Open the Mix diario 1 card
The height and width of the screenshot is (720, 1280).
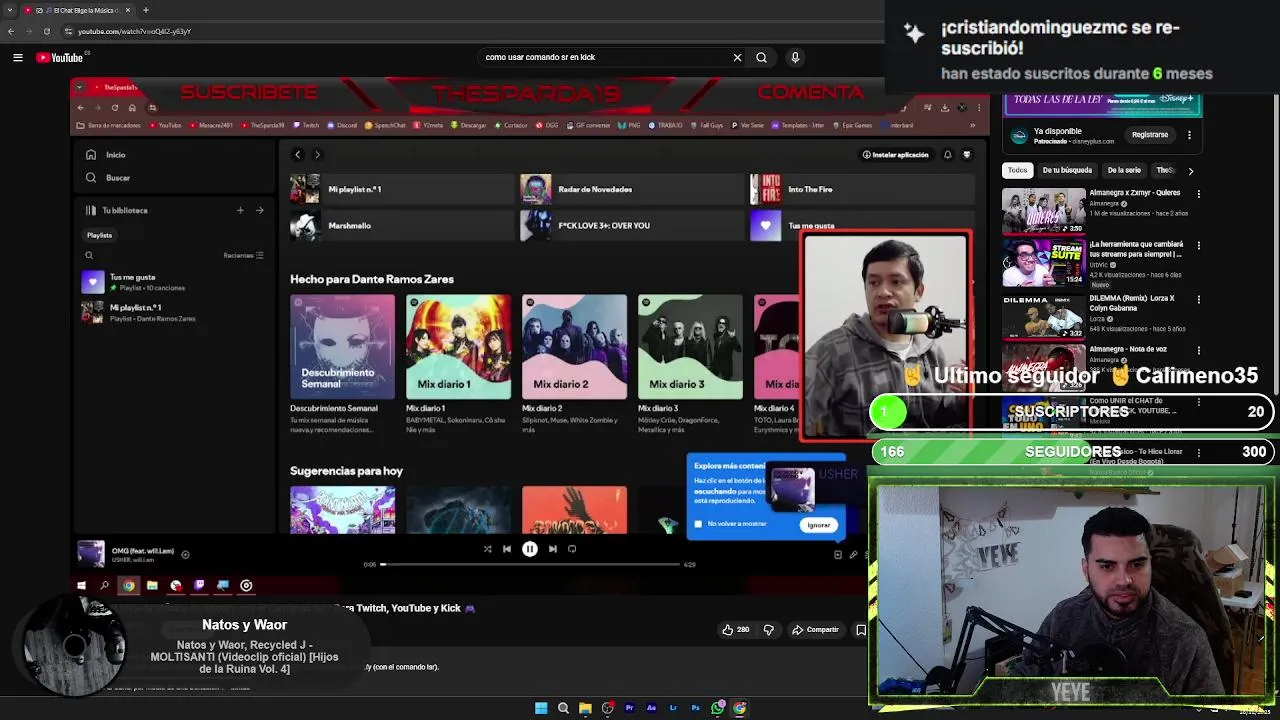(458, 363)
